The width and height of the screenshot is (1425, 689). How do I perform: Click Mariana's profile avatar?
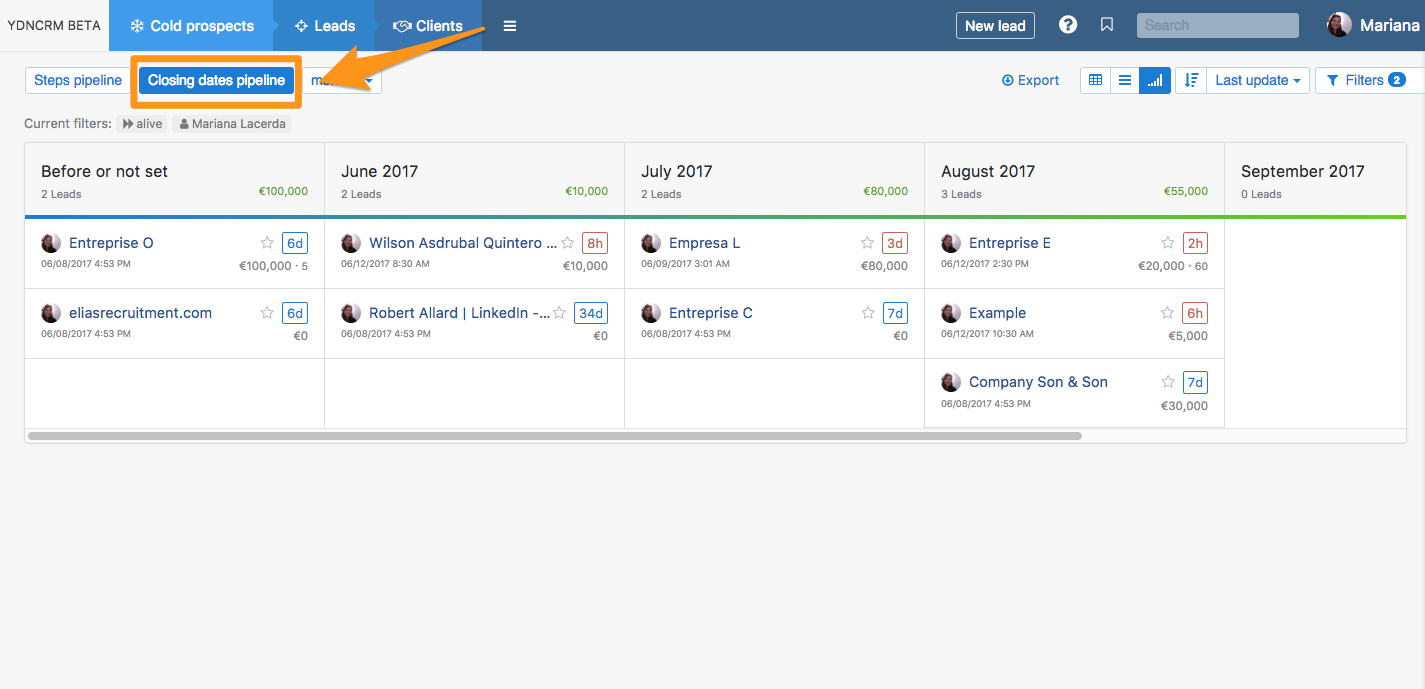coord(1339,25)
